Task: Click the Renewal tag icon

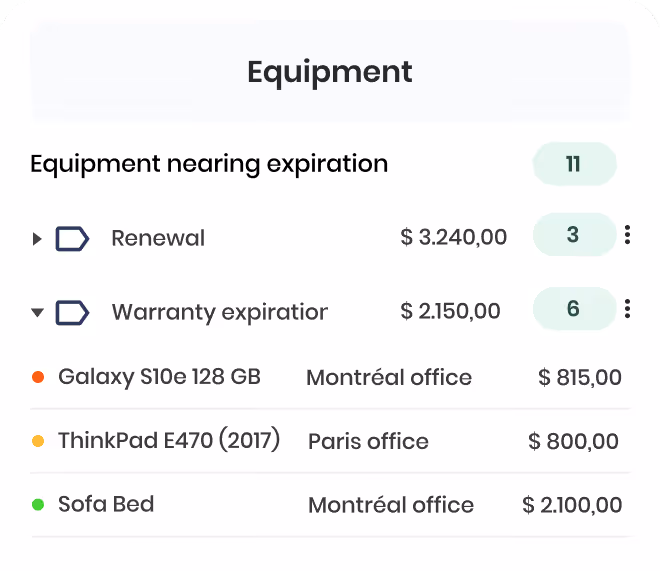Action: click(x=72, y=239)
